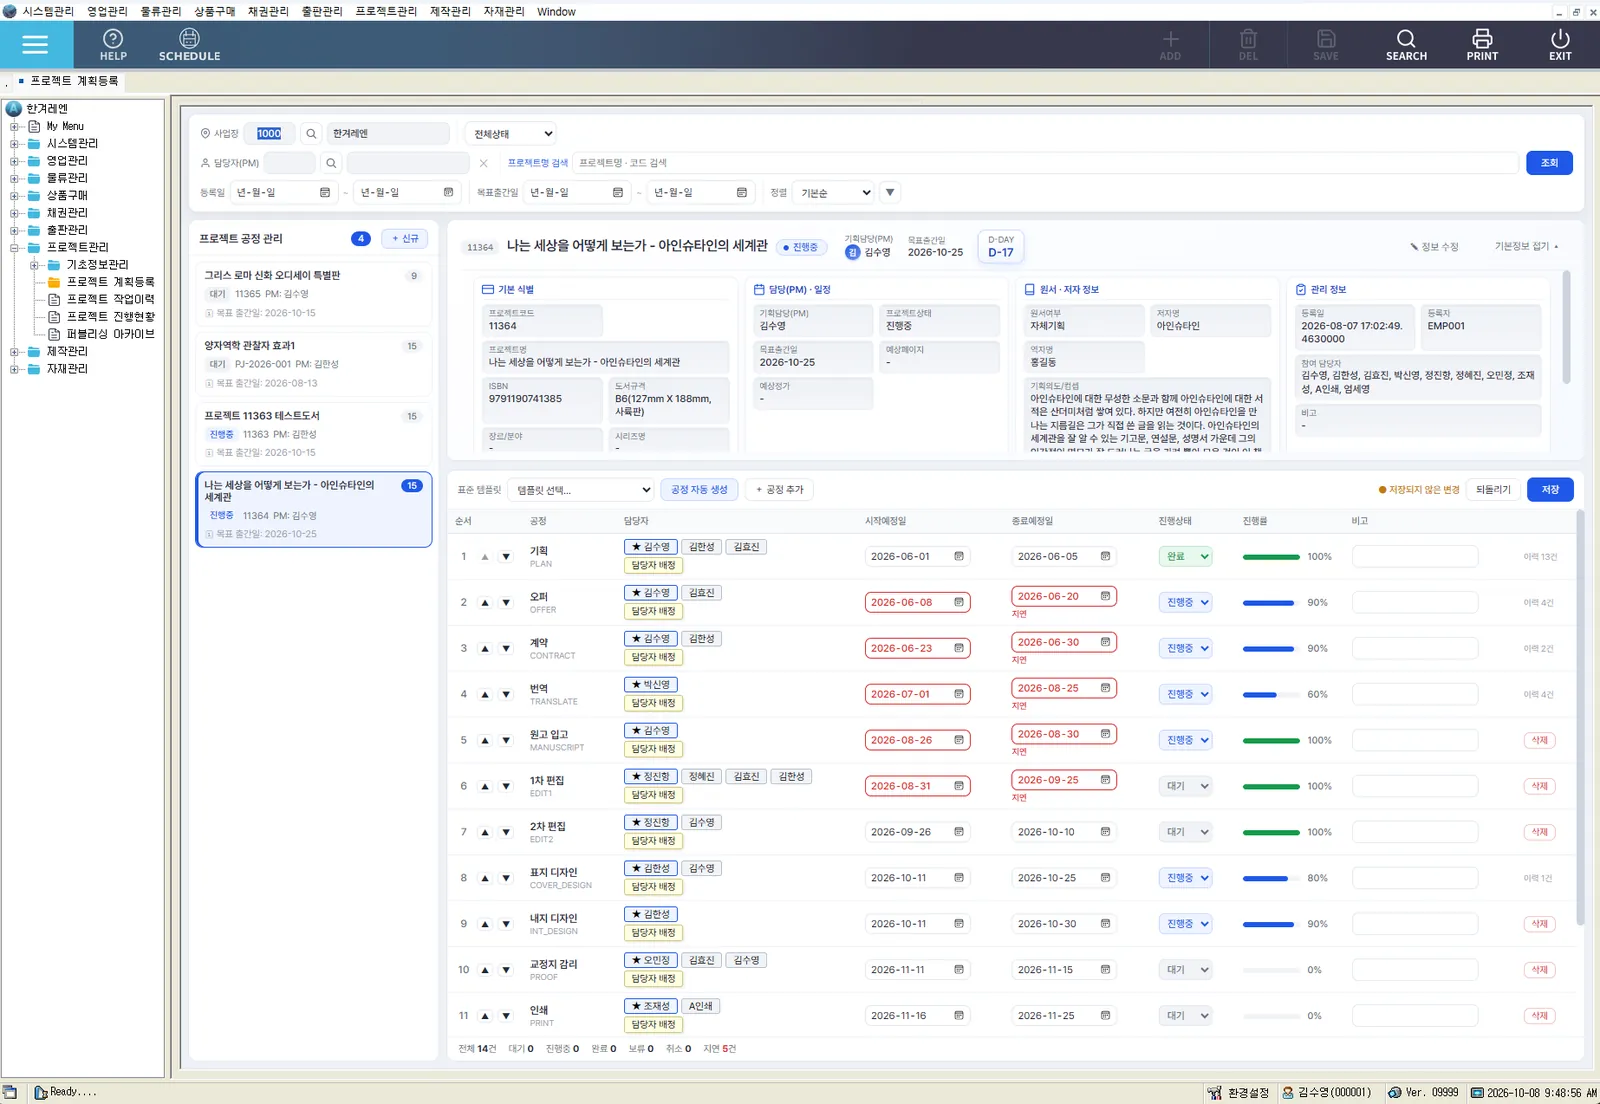Delete the 인쇄 process with 삭제
Viewport: 1600px width, 1104px height.
click(1539, 1016)
